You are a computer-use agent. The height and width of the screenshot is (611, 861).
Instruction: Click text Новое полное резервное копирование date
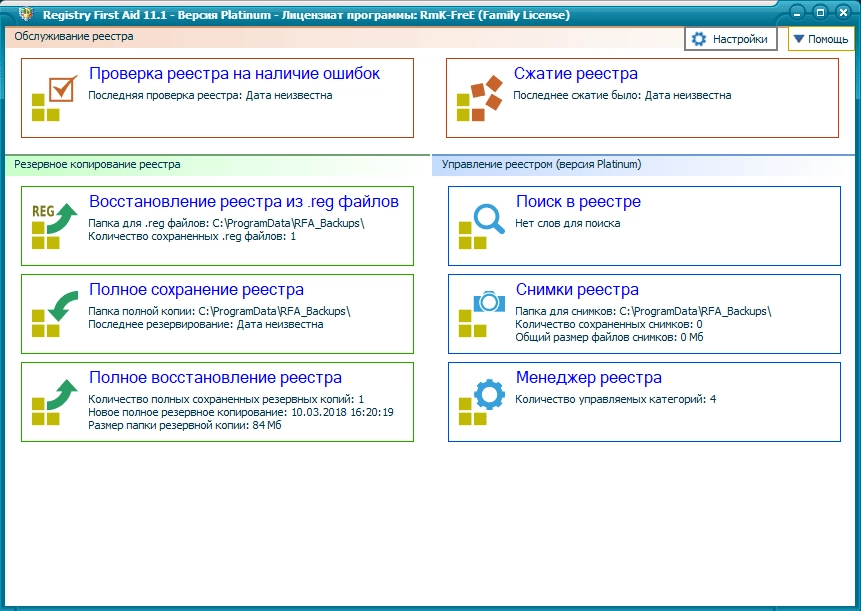pyautogui.click(x=241, y=412)
